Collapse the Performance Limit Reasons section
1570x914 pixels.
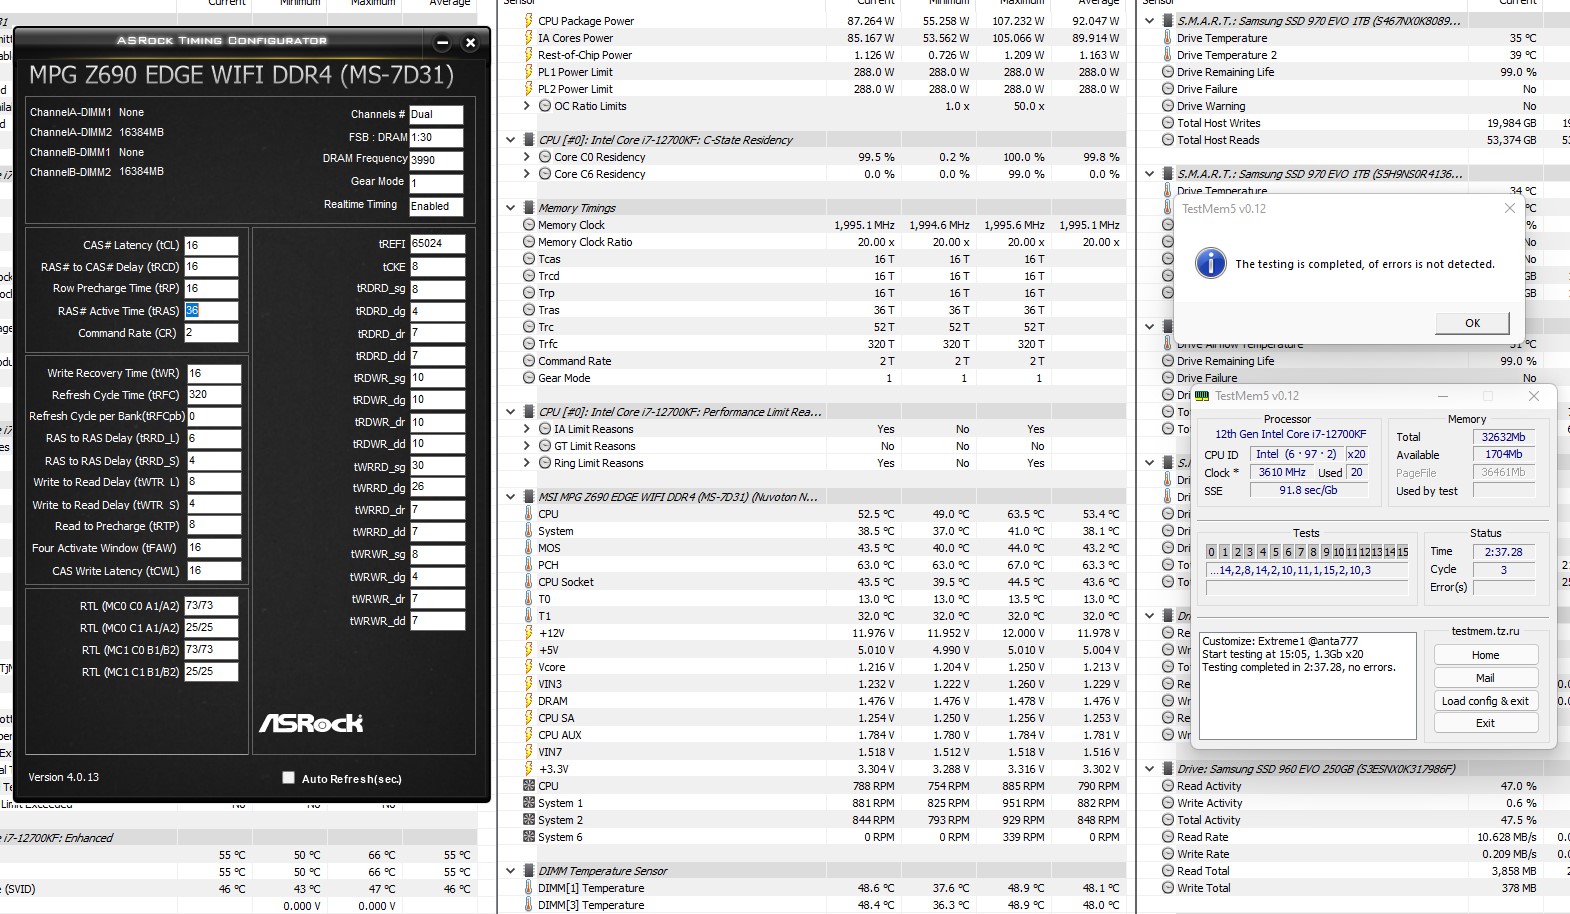click(511, 412)
